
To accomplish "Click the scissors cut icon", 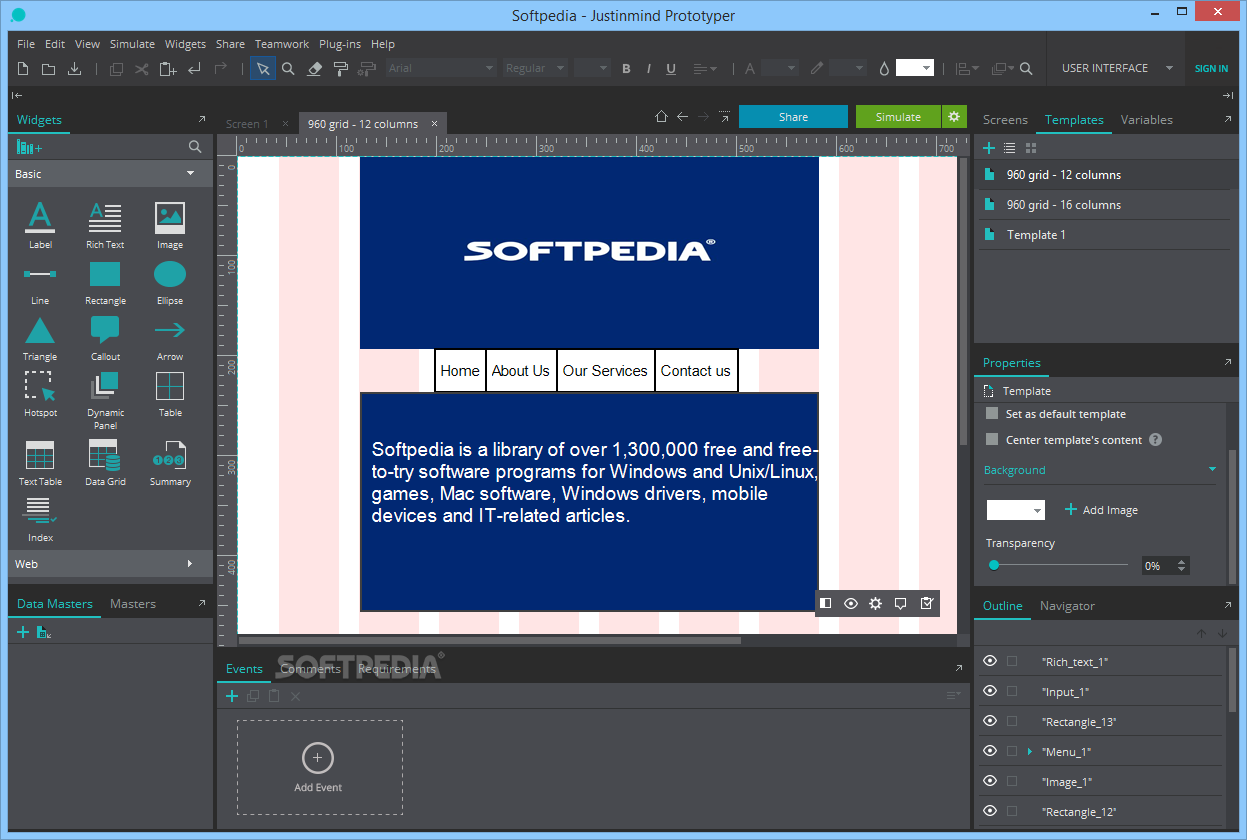I will pyautogui.click(x=141, y=69).
